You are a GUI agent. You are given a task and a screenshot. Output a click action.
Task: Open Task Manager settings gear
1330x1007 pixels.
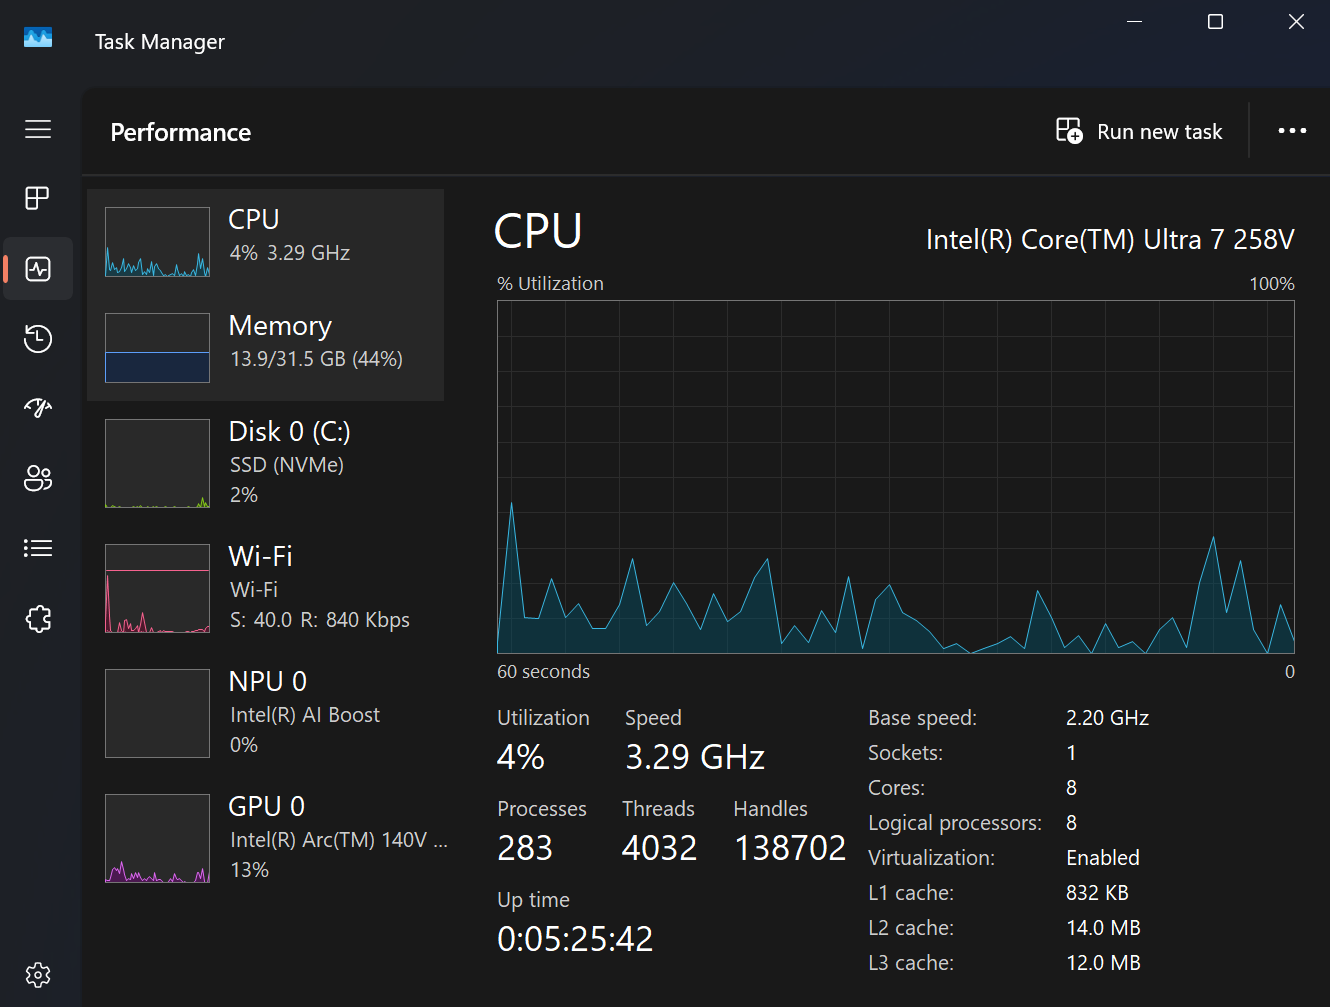tap(38, 975)
